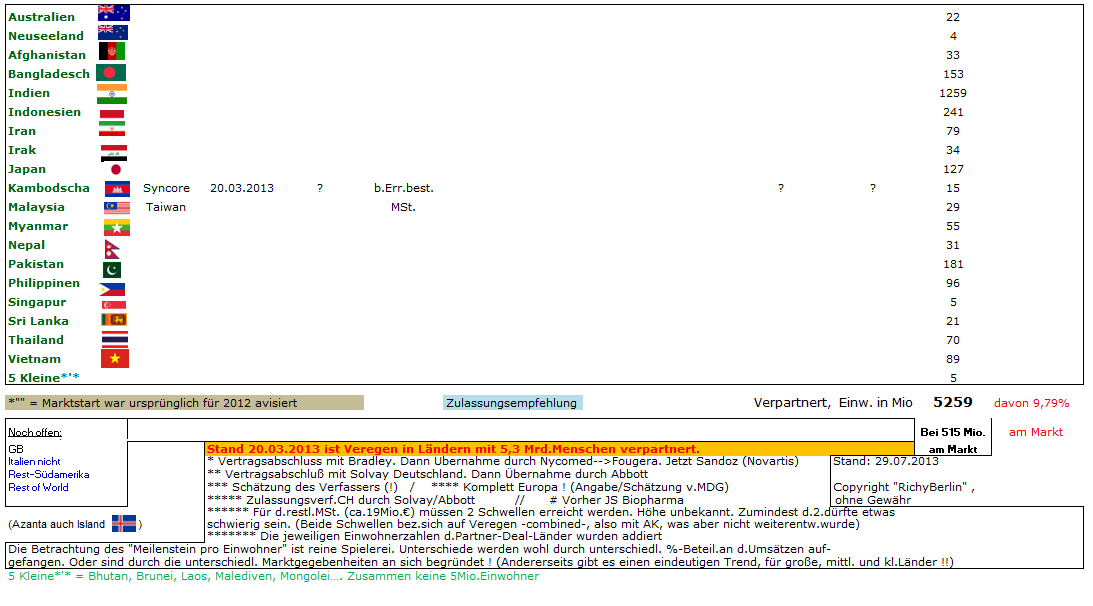Click the Iran flag icon
Image resolution: width=1093 pixels, height=606 pixels.
(112, 129)
